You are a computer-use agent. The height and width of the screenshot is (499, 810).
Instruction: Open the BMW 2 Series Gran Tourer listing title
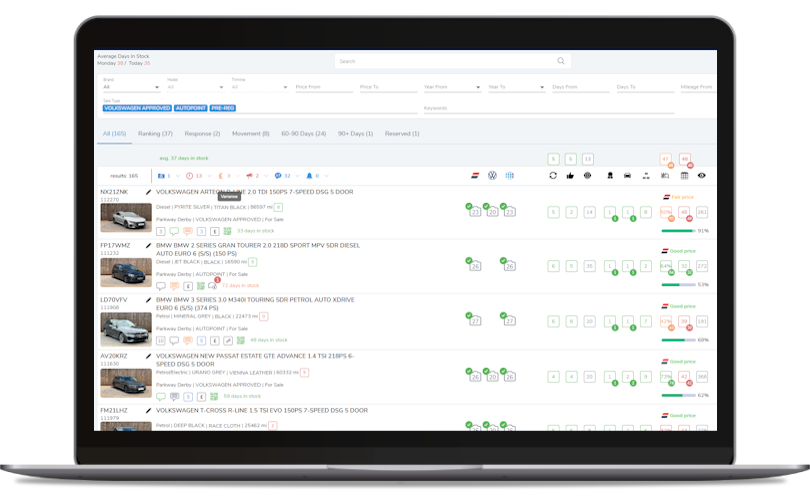tap(258, 250)
